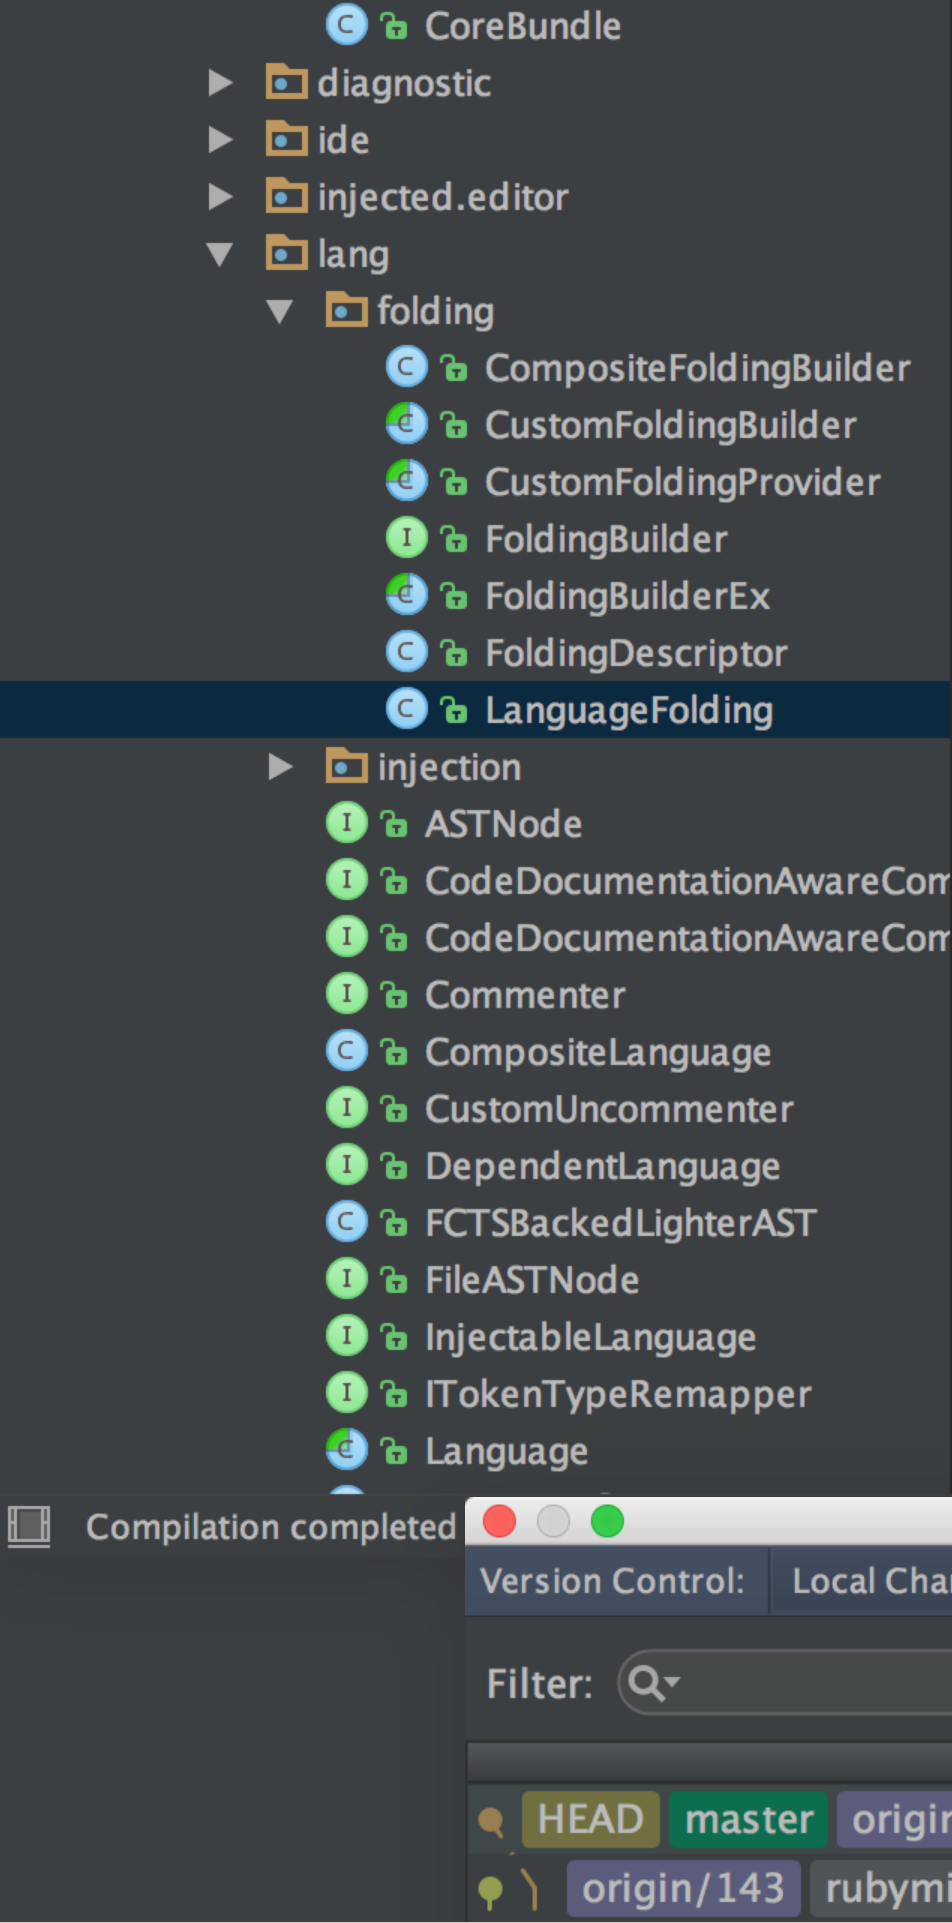The image size is (952, 1923).
Task: Click the master branch label
Action: click(x=749, y=1819)
